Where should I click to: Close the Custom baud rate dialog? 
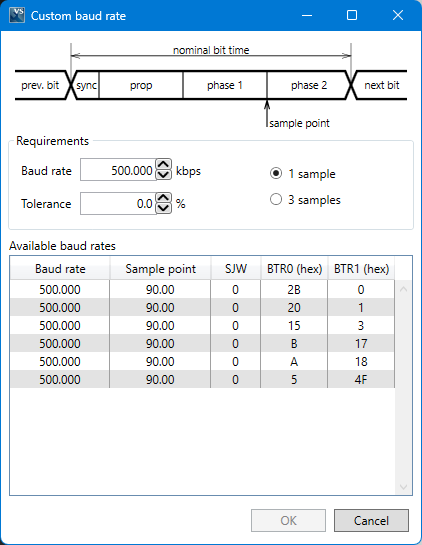(398, 15)
